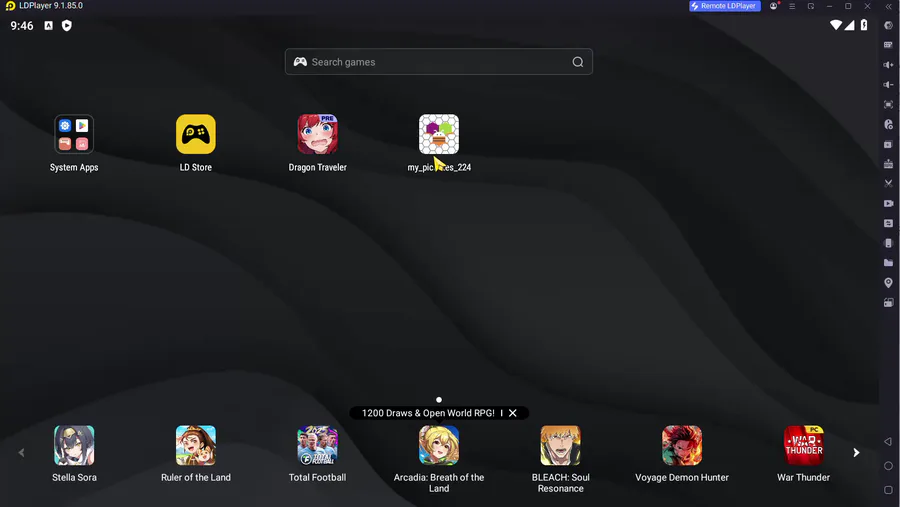900x507 pixels.
Task: Launch BLEACH: Soul Resonance
Action: pos(561,445)
